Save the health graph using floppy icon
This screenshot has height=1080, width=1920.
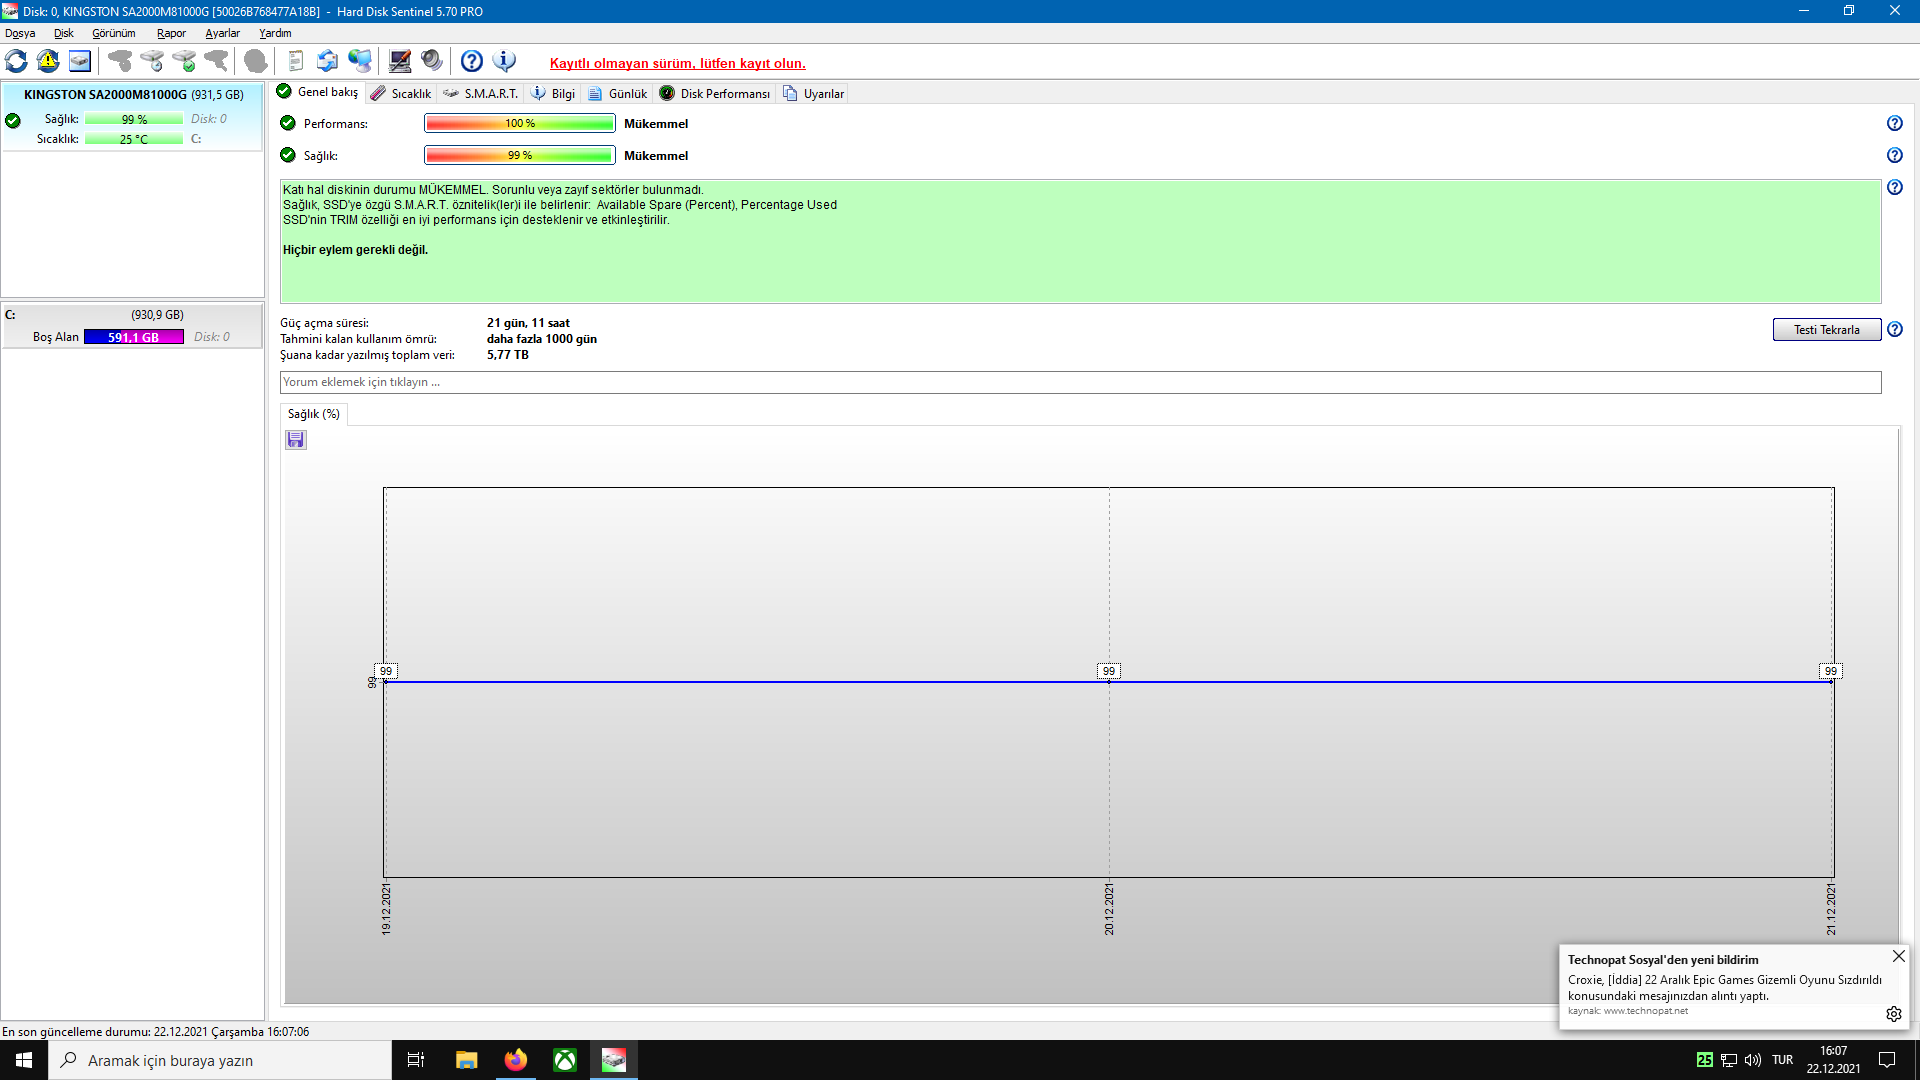click(x=296, y=440)
